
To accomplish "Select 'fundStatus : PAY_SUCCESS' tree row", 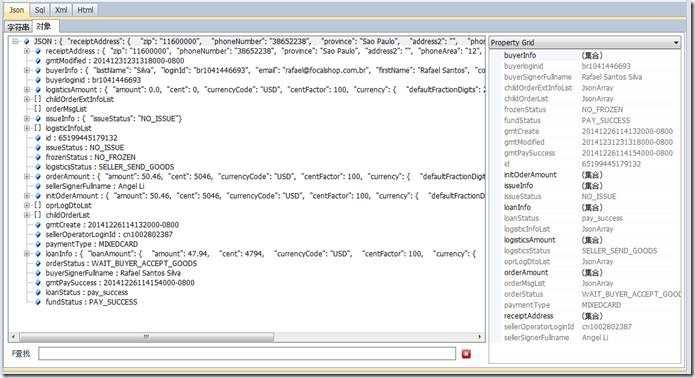I will point(91,302).
